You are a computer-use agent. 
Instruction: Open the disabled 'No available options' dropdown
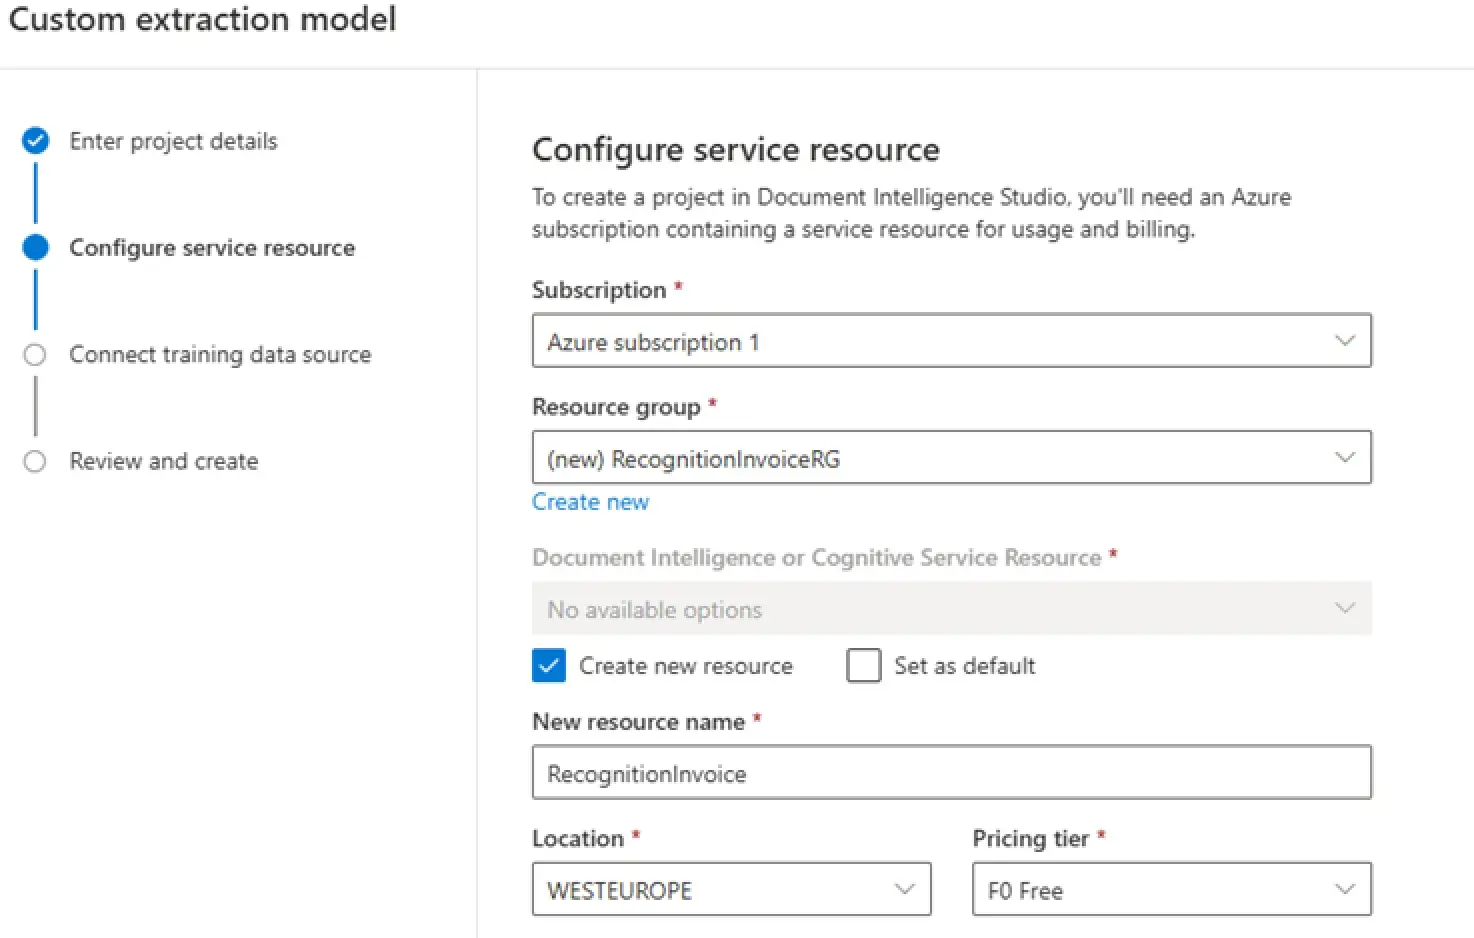point(951,608)
